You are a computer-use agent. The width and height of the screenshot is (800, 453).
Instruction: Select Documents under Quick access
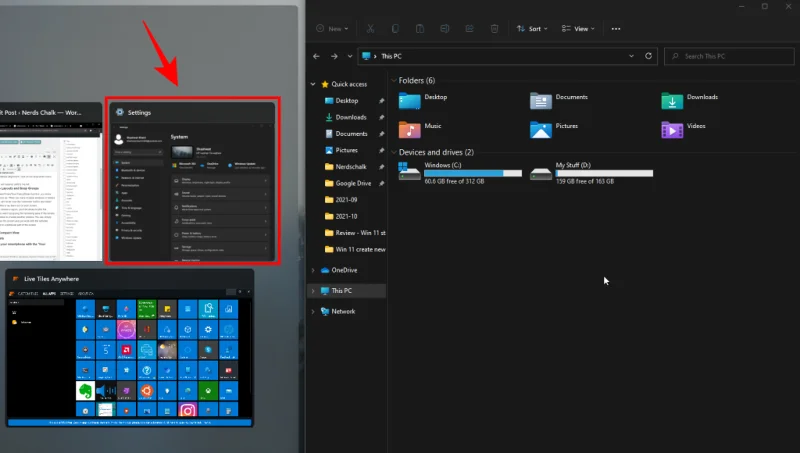click(352, 134)
